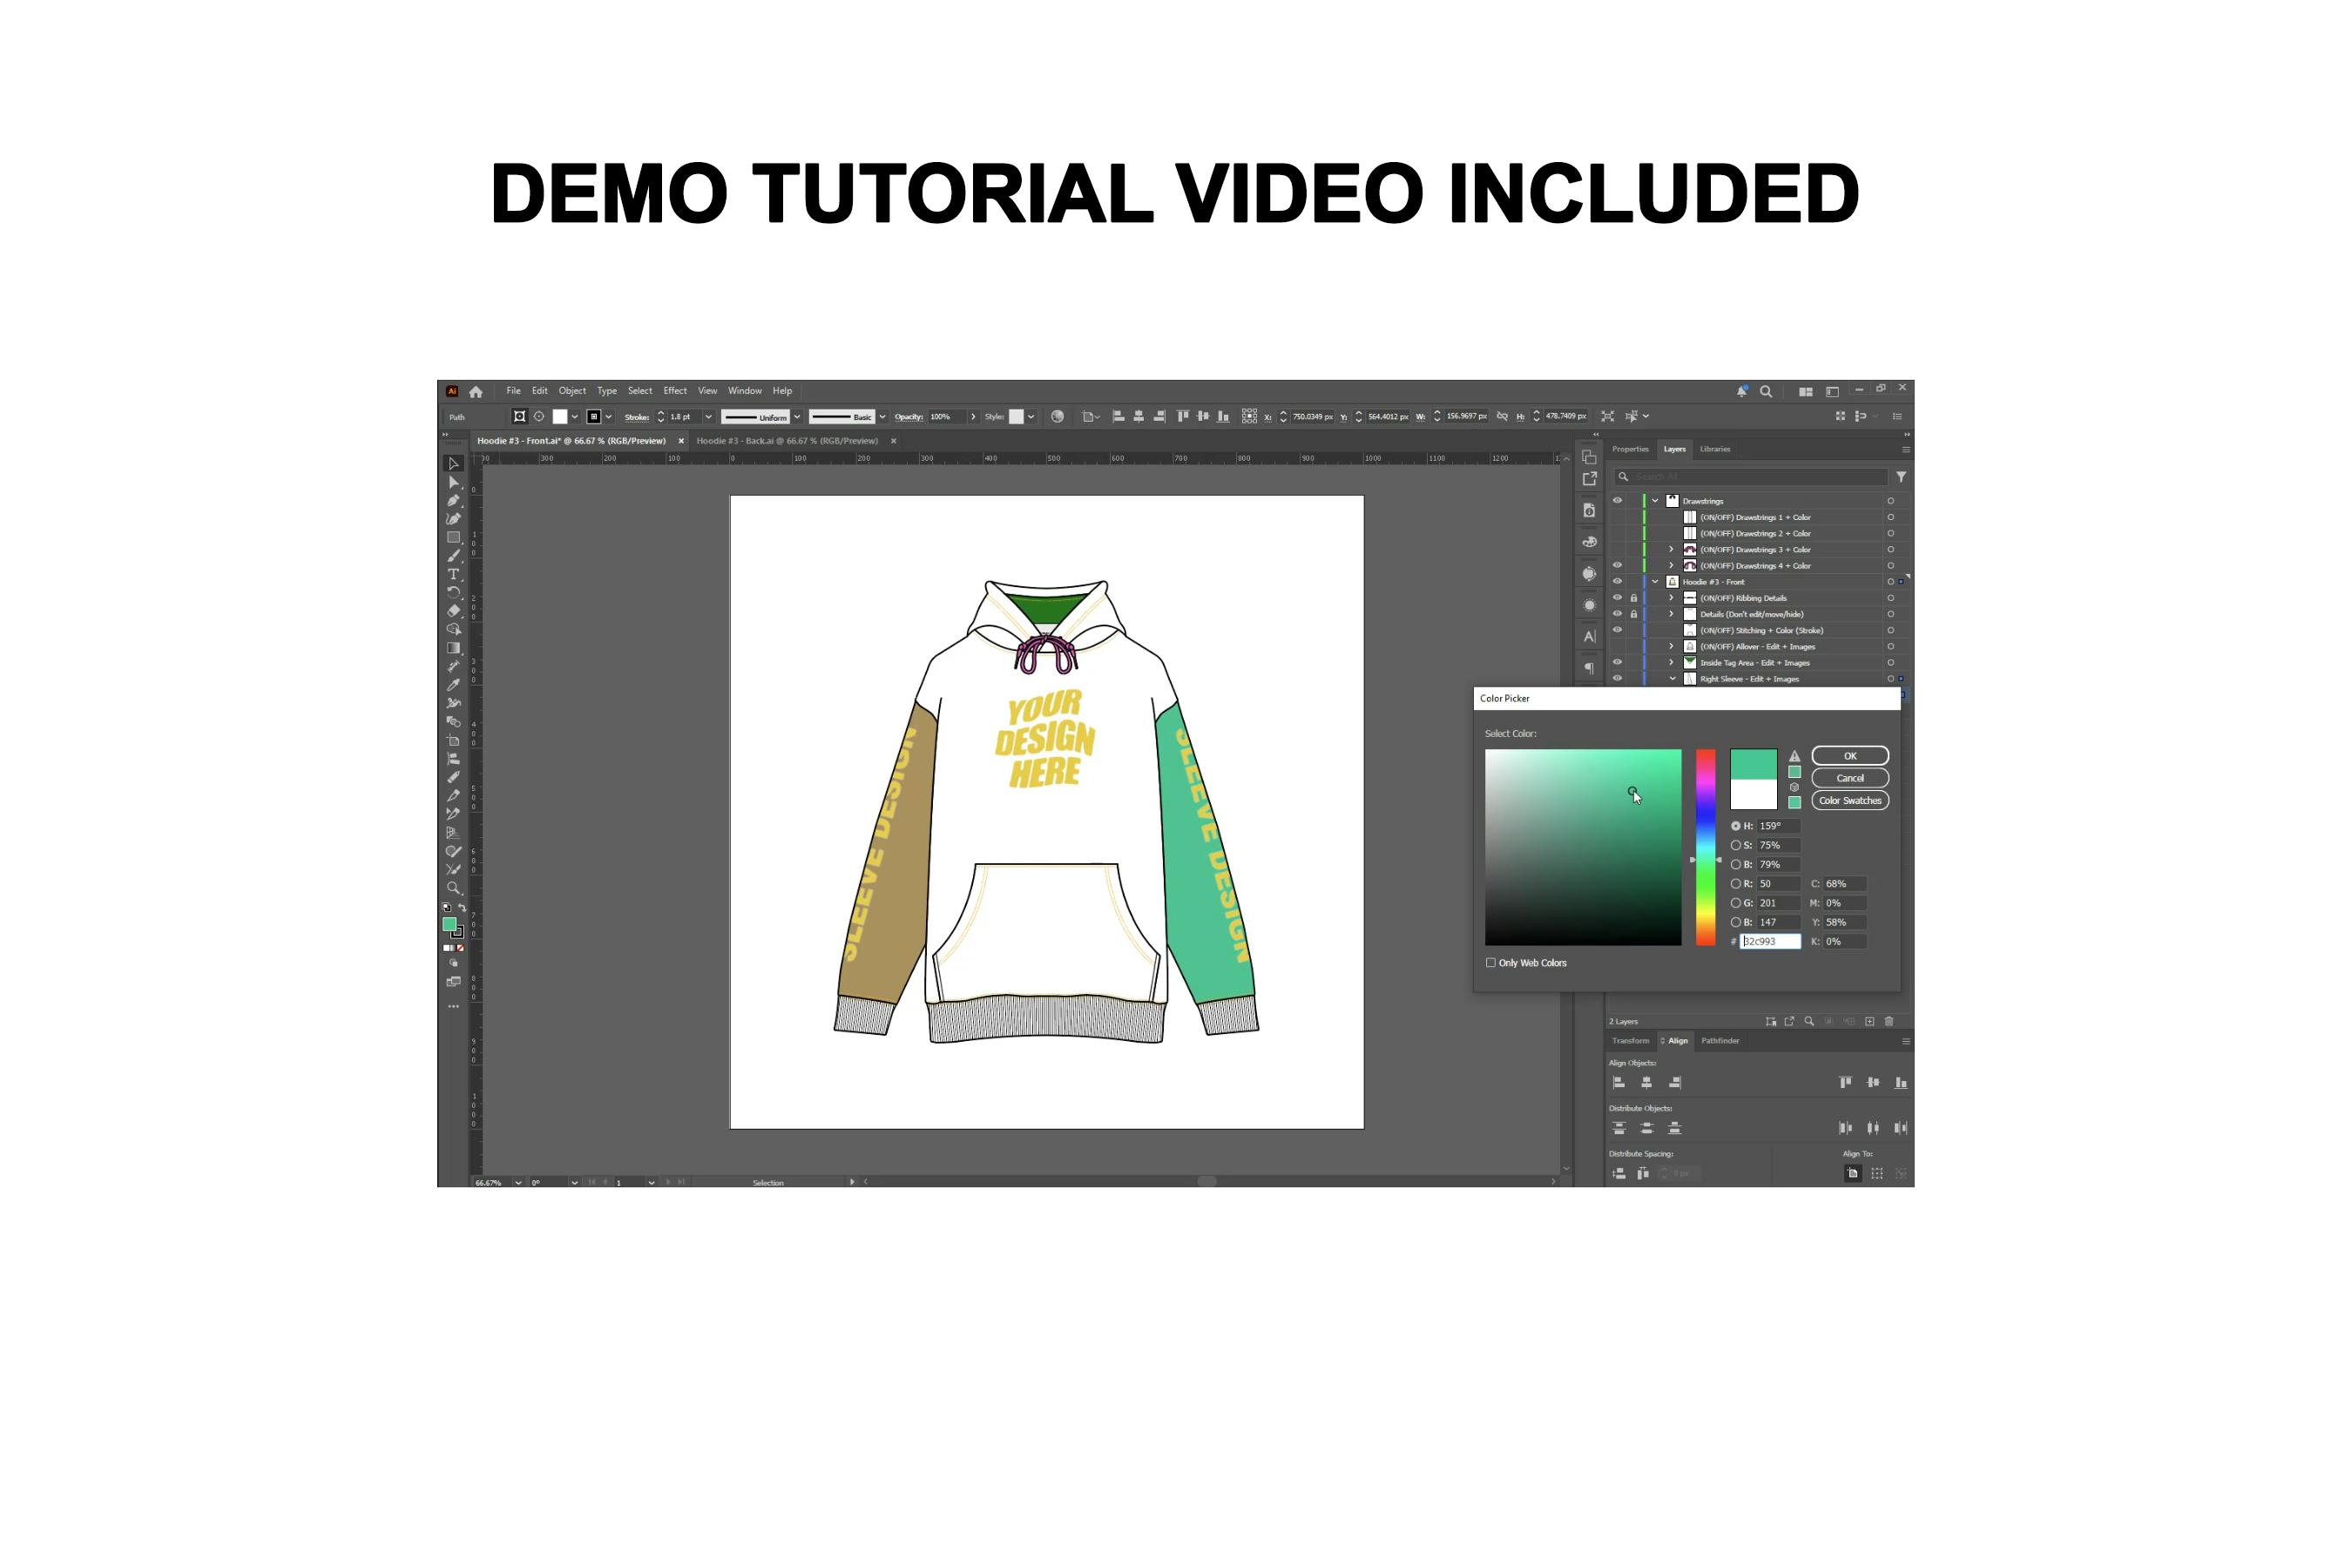Click the Opacity value field

(x=947, y=417)
